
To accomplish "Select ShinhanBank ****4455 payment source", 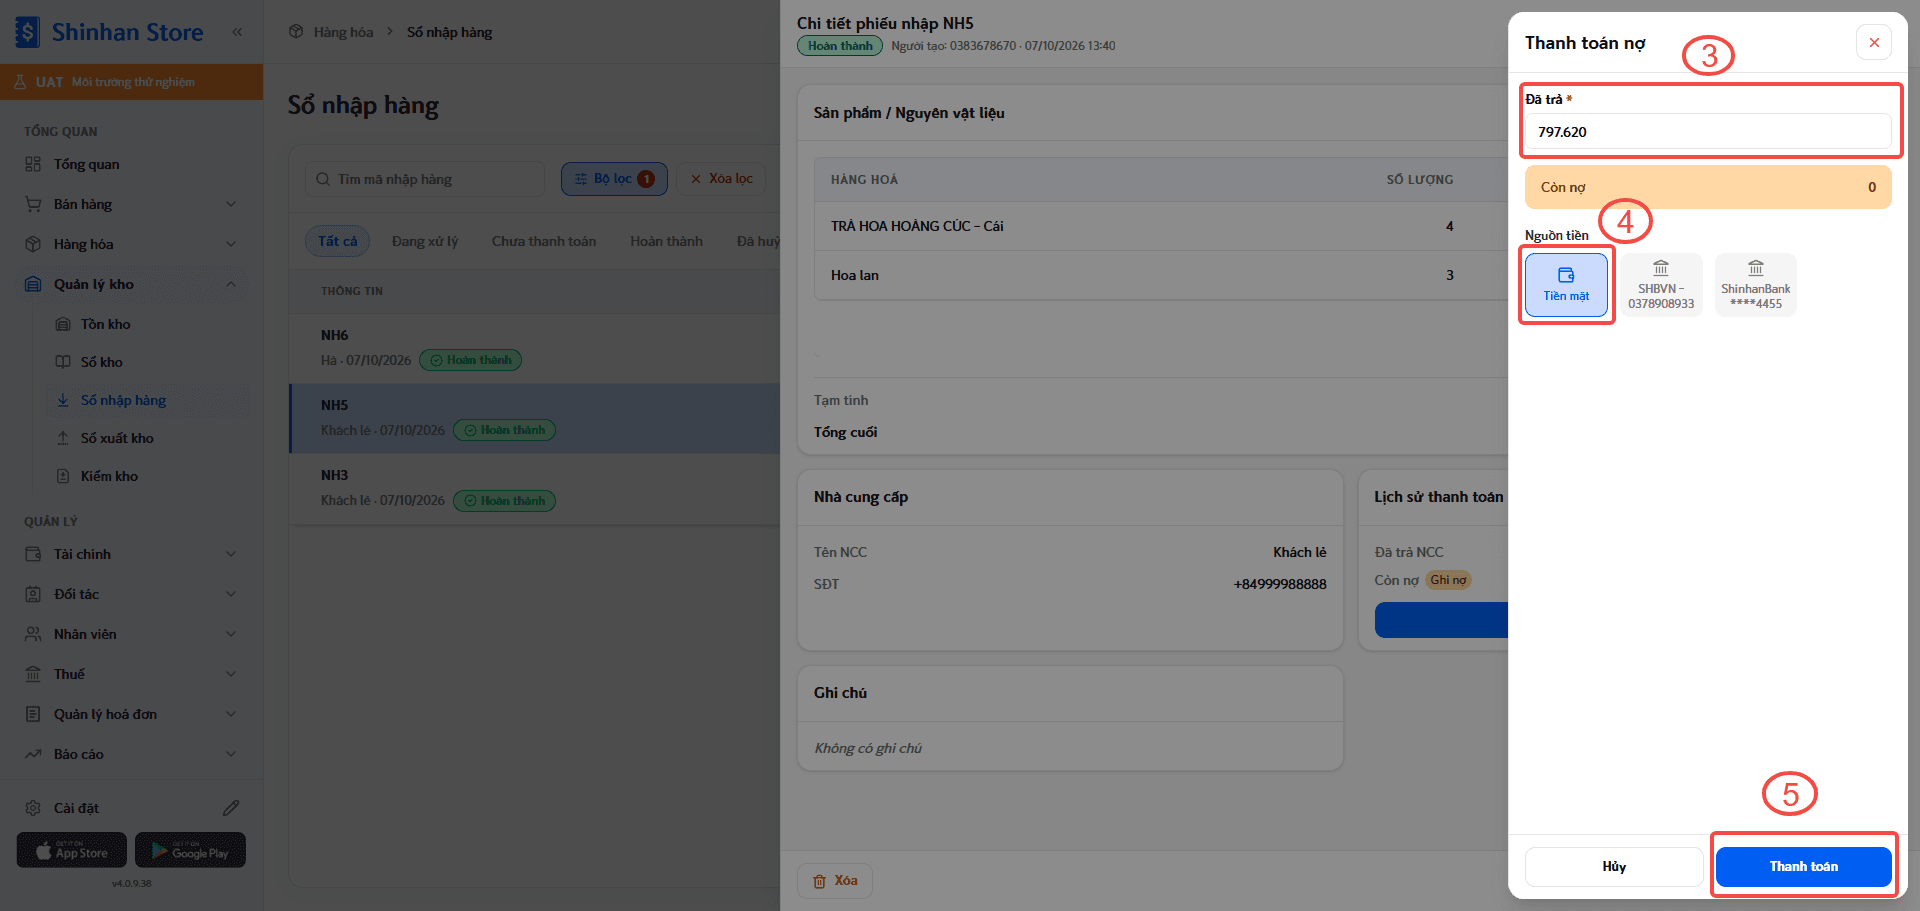I will (x=1756, y=285).
